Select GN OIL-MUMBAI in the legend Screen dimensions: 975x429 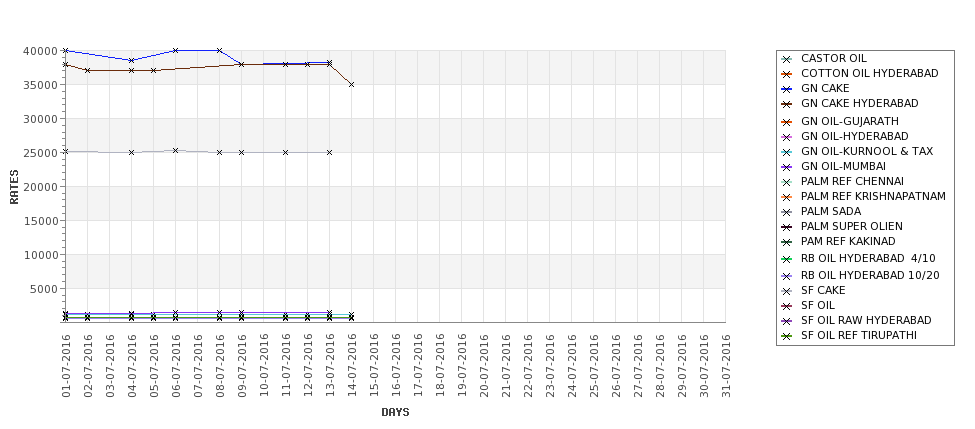(x=834, y=166)
